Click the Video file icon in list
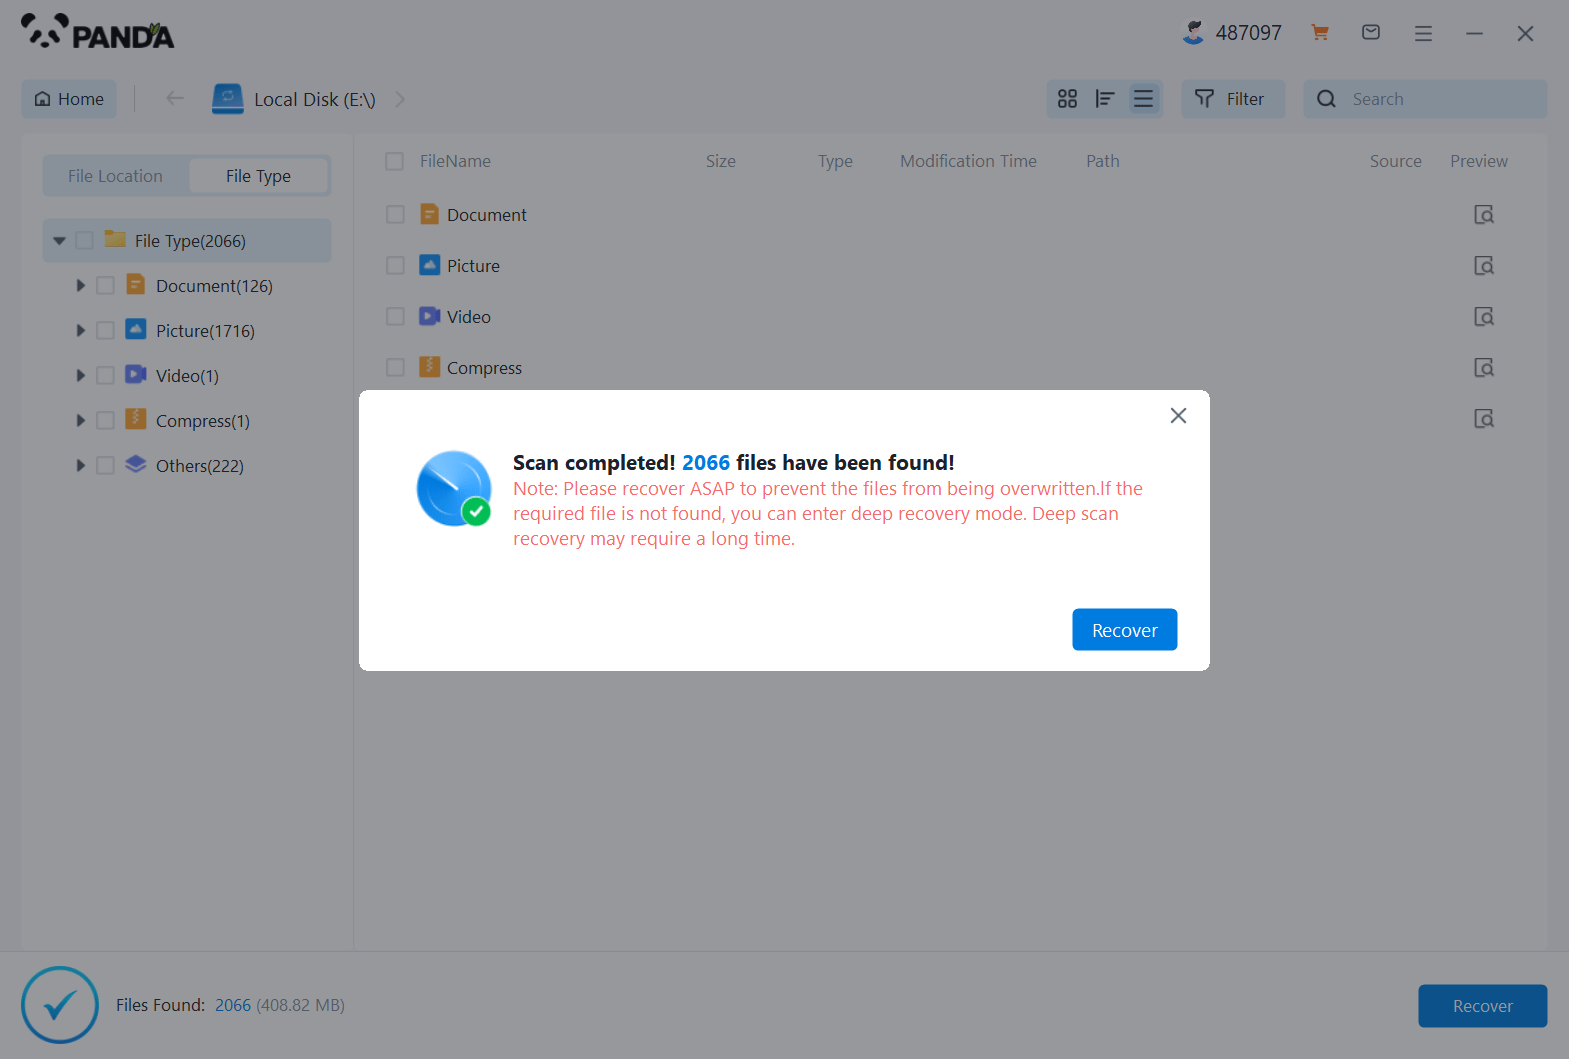Viewport: 1569px width, 1059px height. pyautogui.click(x=430, y=316)
